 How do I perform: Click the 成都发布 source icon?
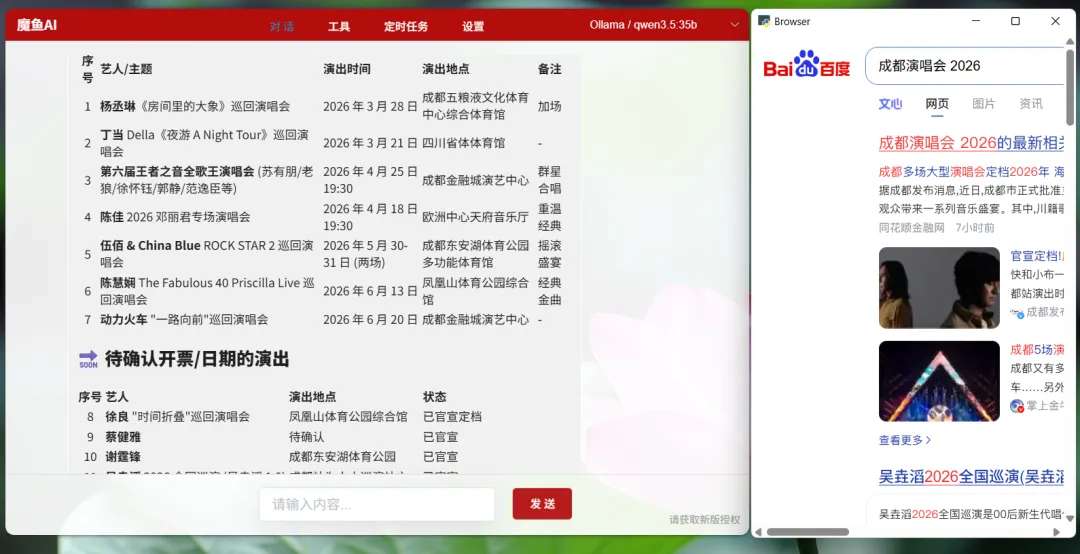tap(1017, 313)
